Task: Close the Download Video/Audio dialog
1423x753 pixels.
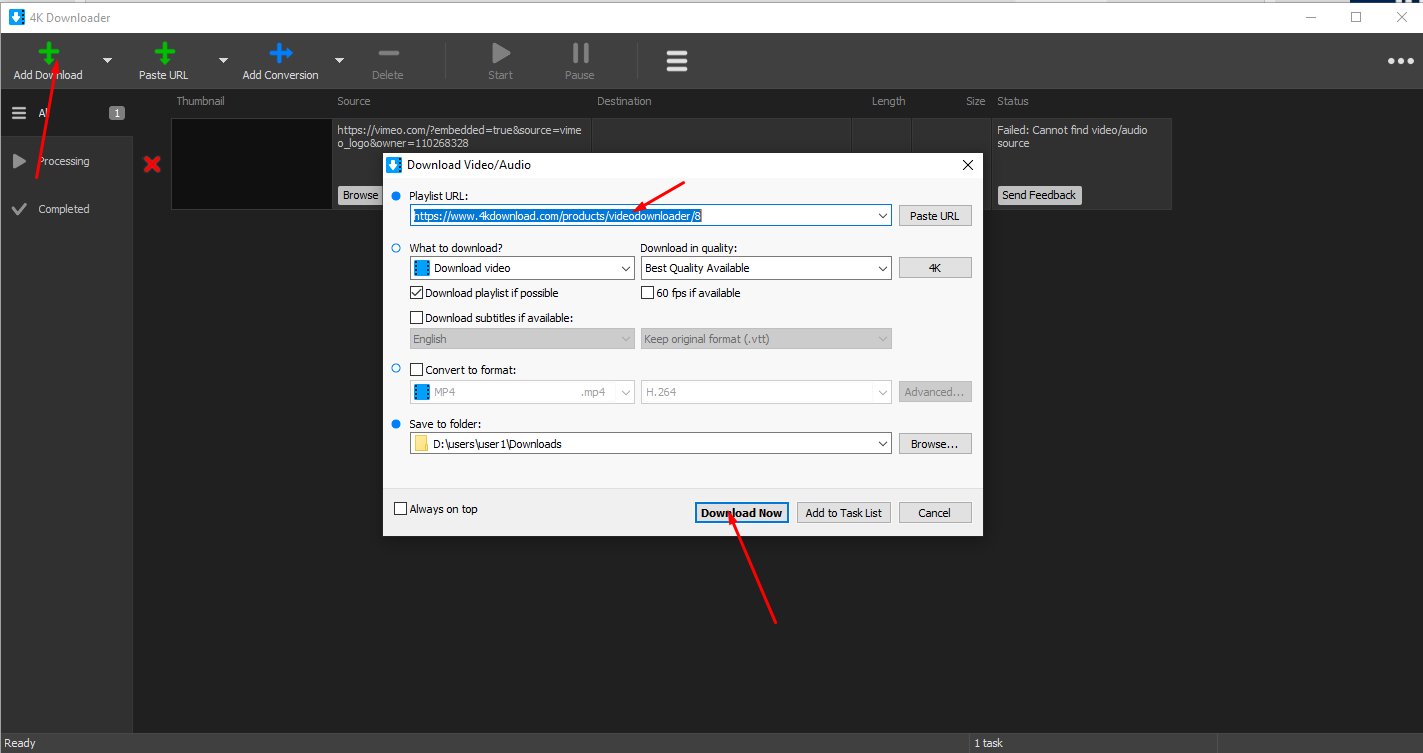Action: pos(967,165)
